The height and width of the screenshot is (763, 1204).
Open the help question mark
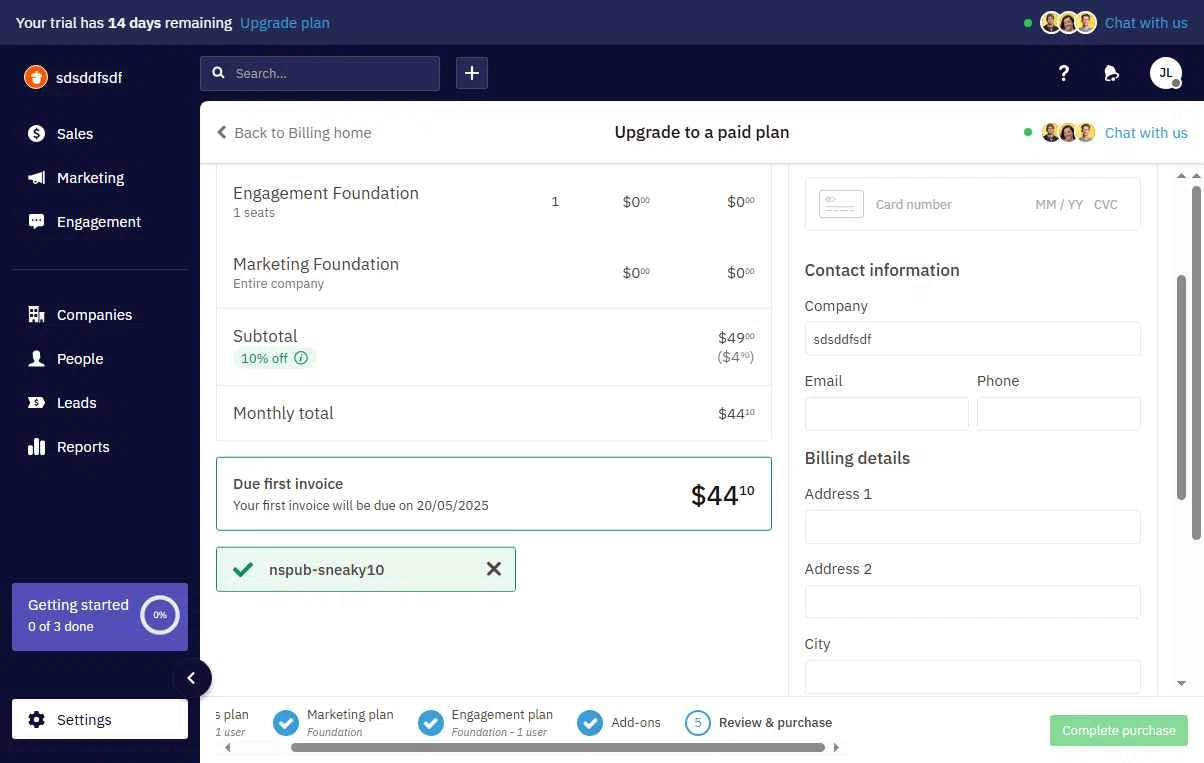(x=1063, y=73)
